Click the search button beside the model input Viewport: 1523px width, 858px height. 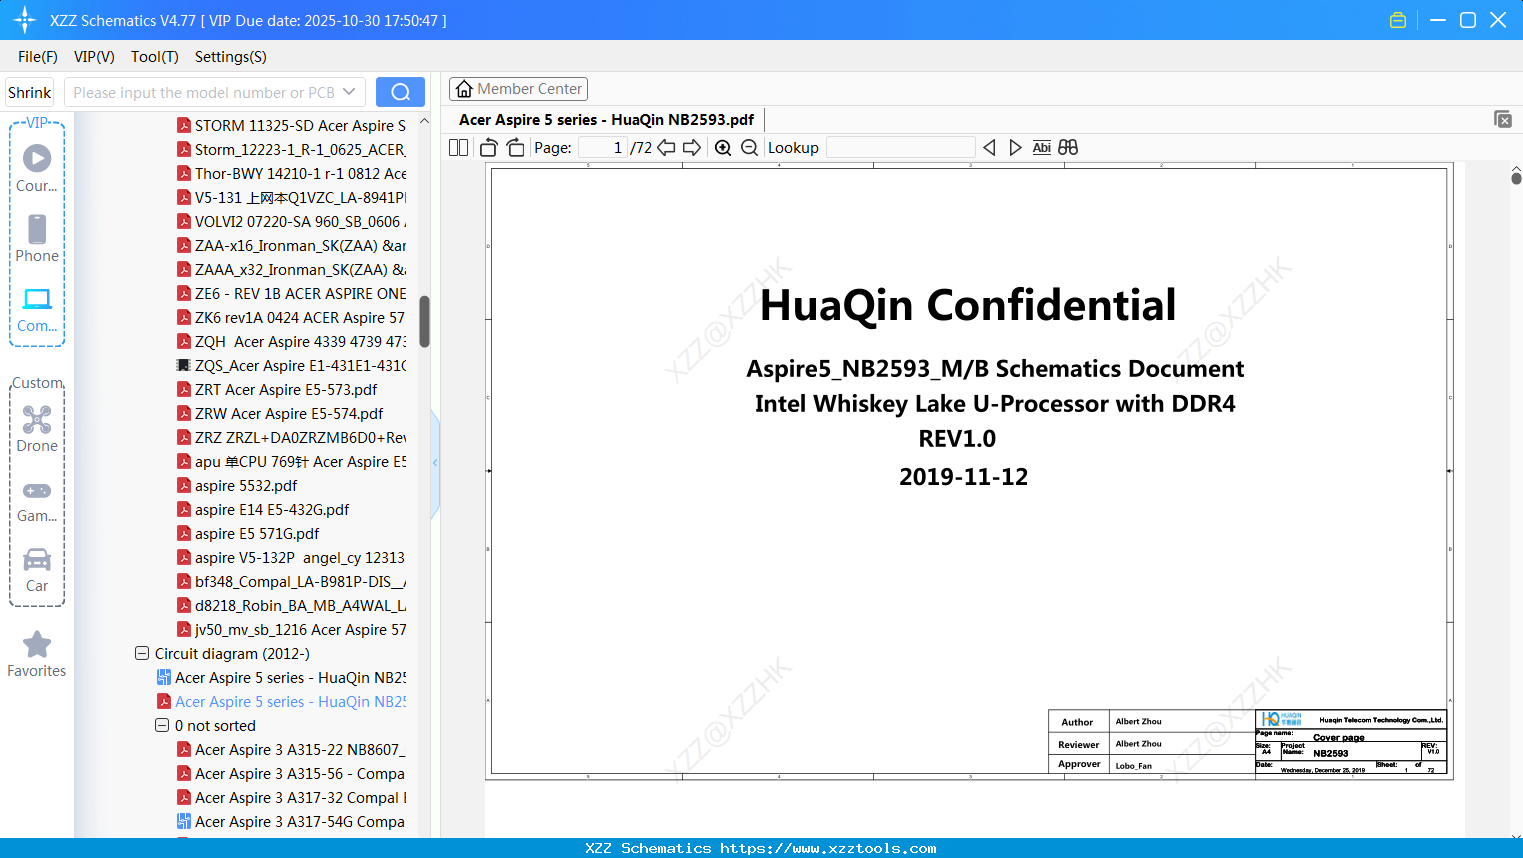pyautogui.click(x=400, y=92)
